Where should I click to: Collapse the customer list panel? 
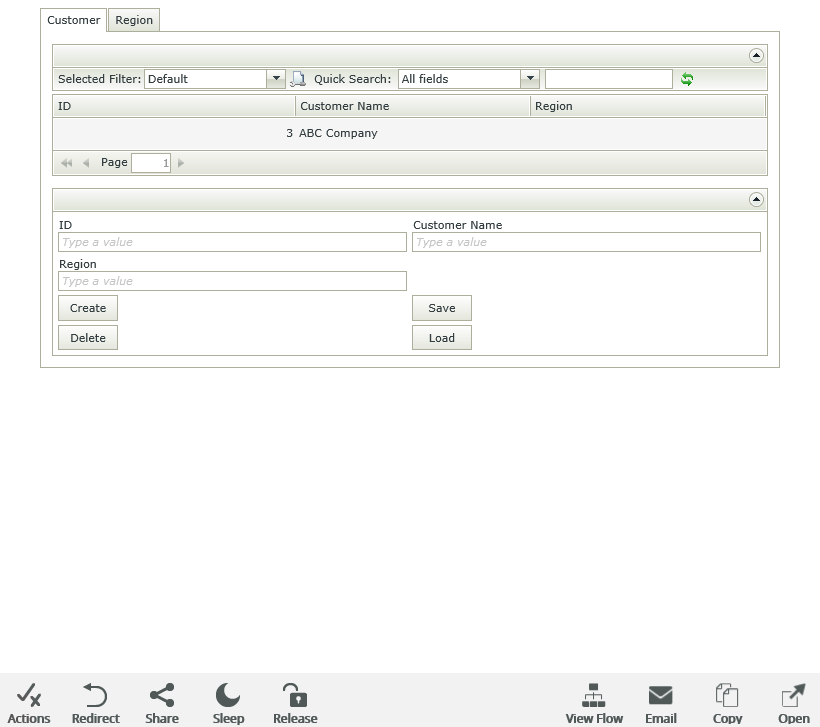point(756,56)
